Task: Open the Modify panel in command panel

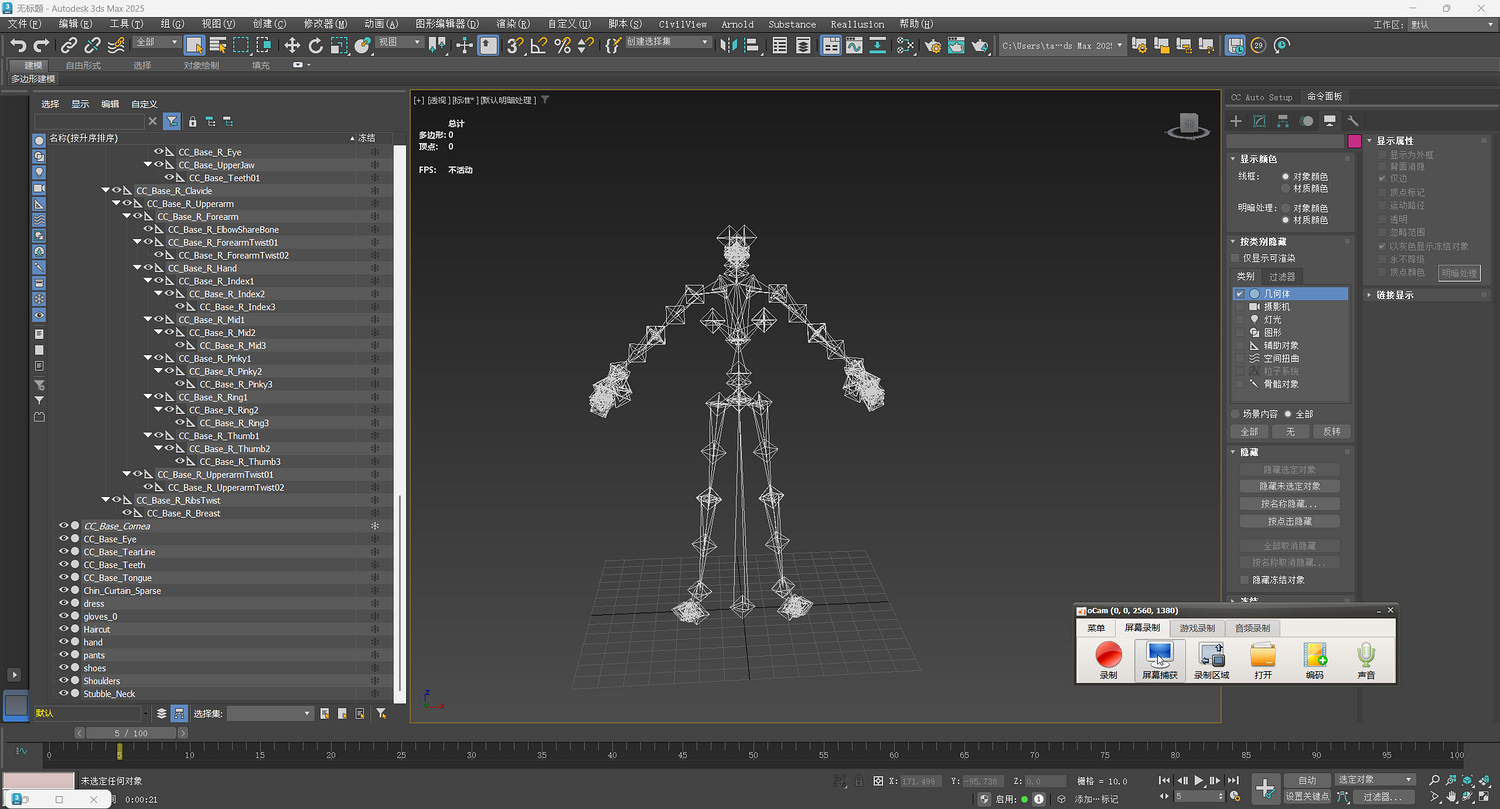Action: point(1259,121)
